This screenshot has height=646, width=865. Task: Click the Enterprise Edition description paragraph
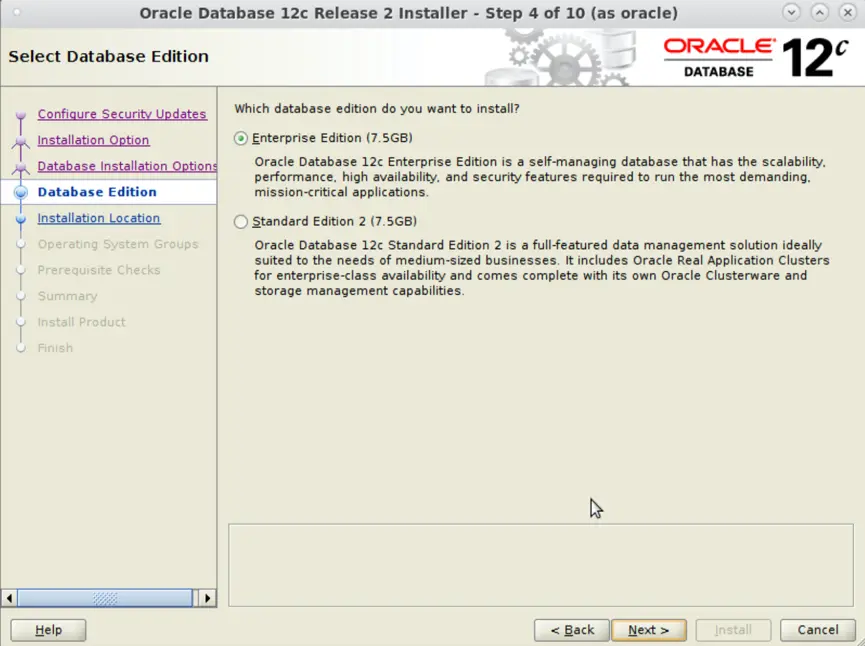pyautogui.click(x=540, y=177)
